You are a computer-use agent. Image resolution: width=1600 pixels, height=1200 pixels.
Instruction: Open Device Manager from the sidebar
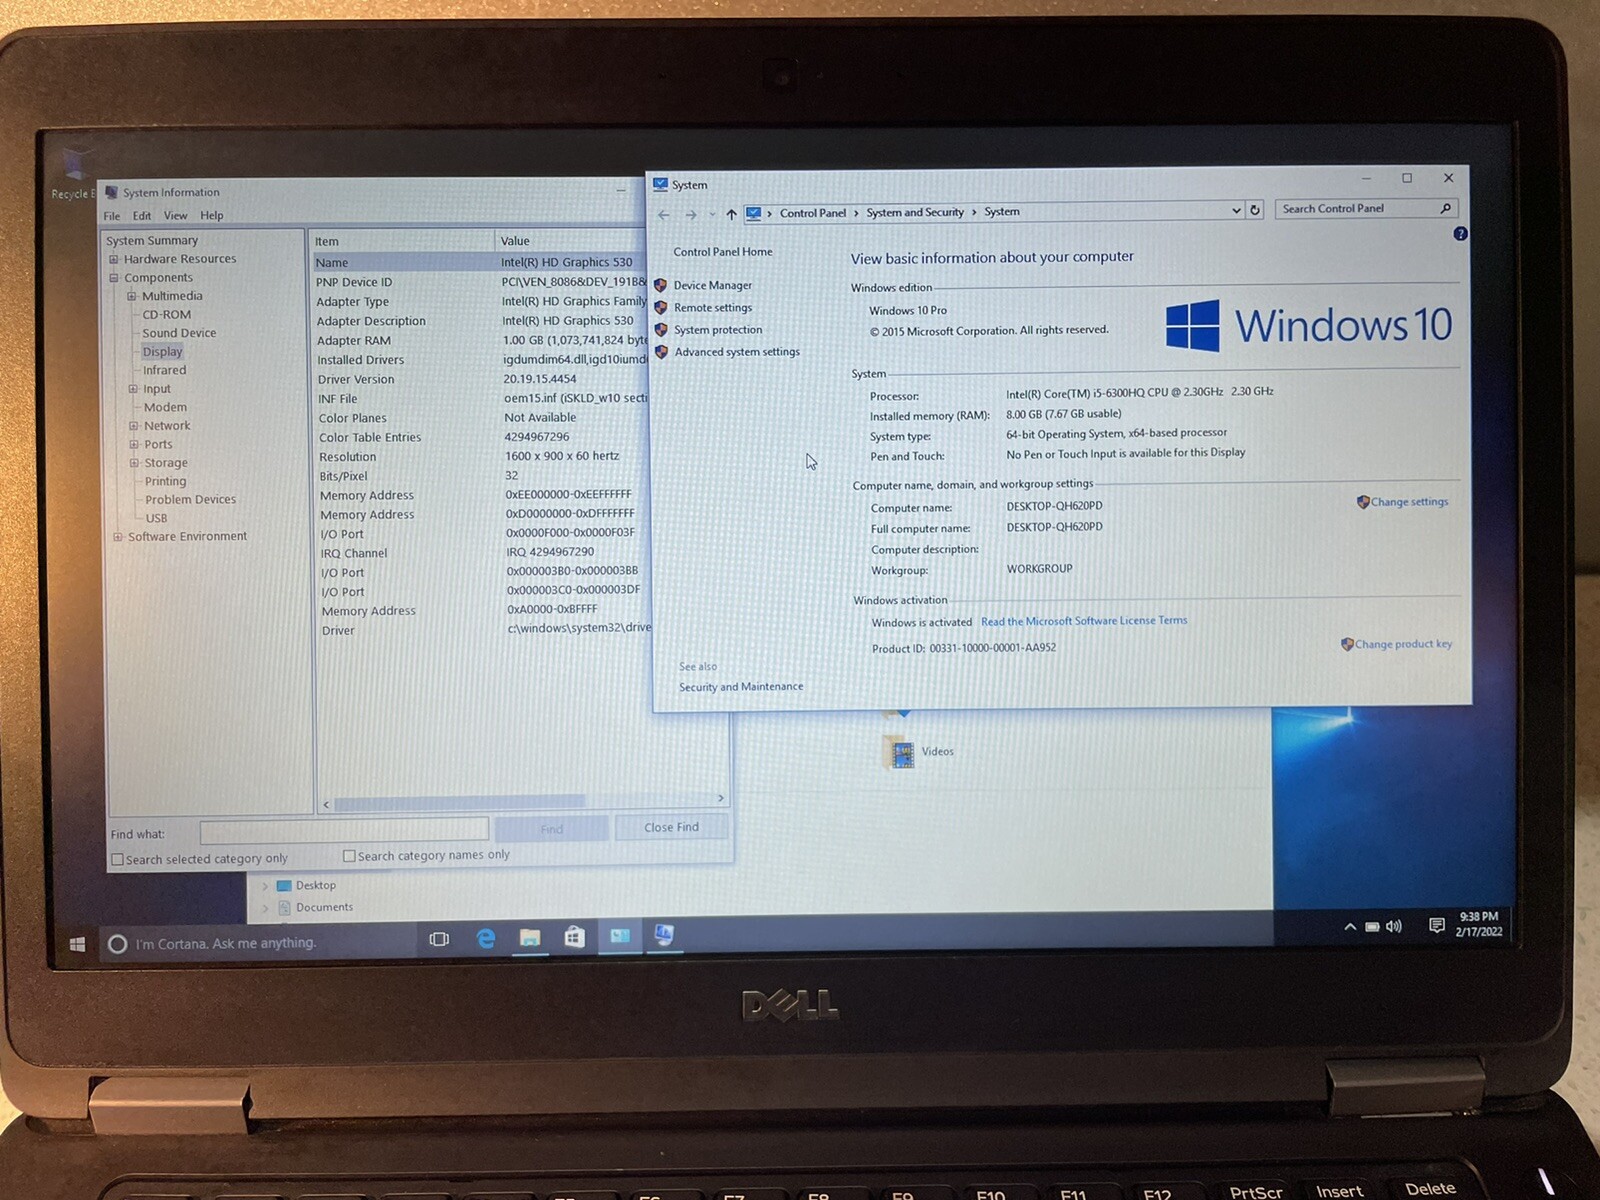(x=712, y=285)
